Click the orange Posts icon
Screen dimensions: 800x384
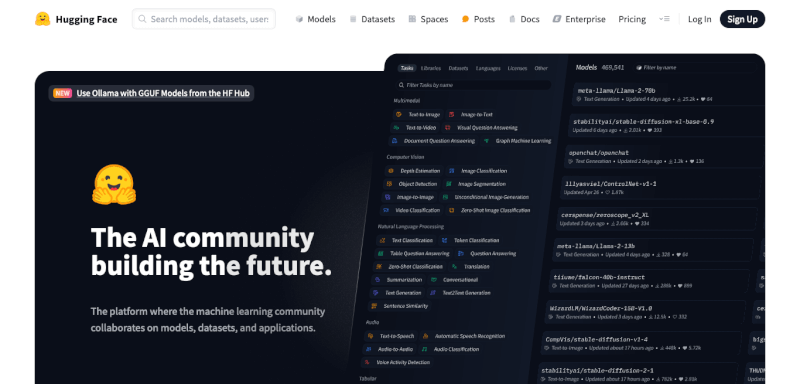465,19
